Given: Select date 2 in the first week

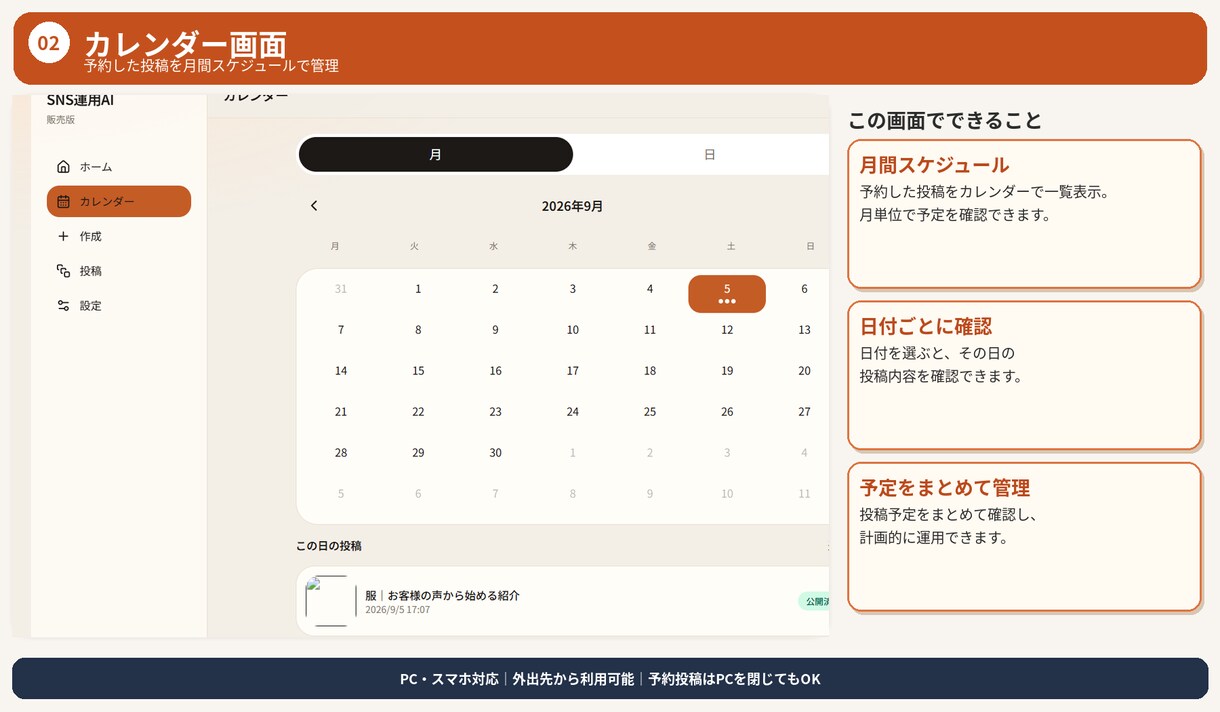Looking at the screenshot, I should coord(495,289).
